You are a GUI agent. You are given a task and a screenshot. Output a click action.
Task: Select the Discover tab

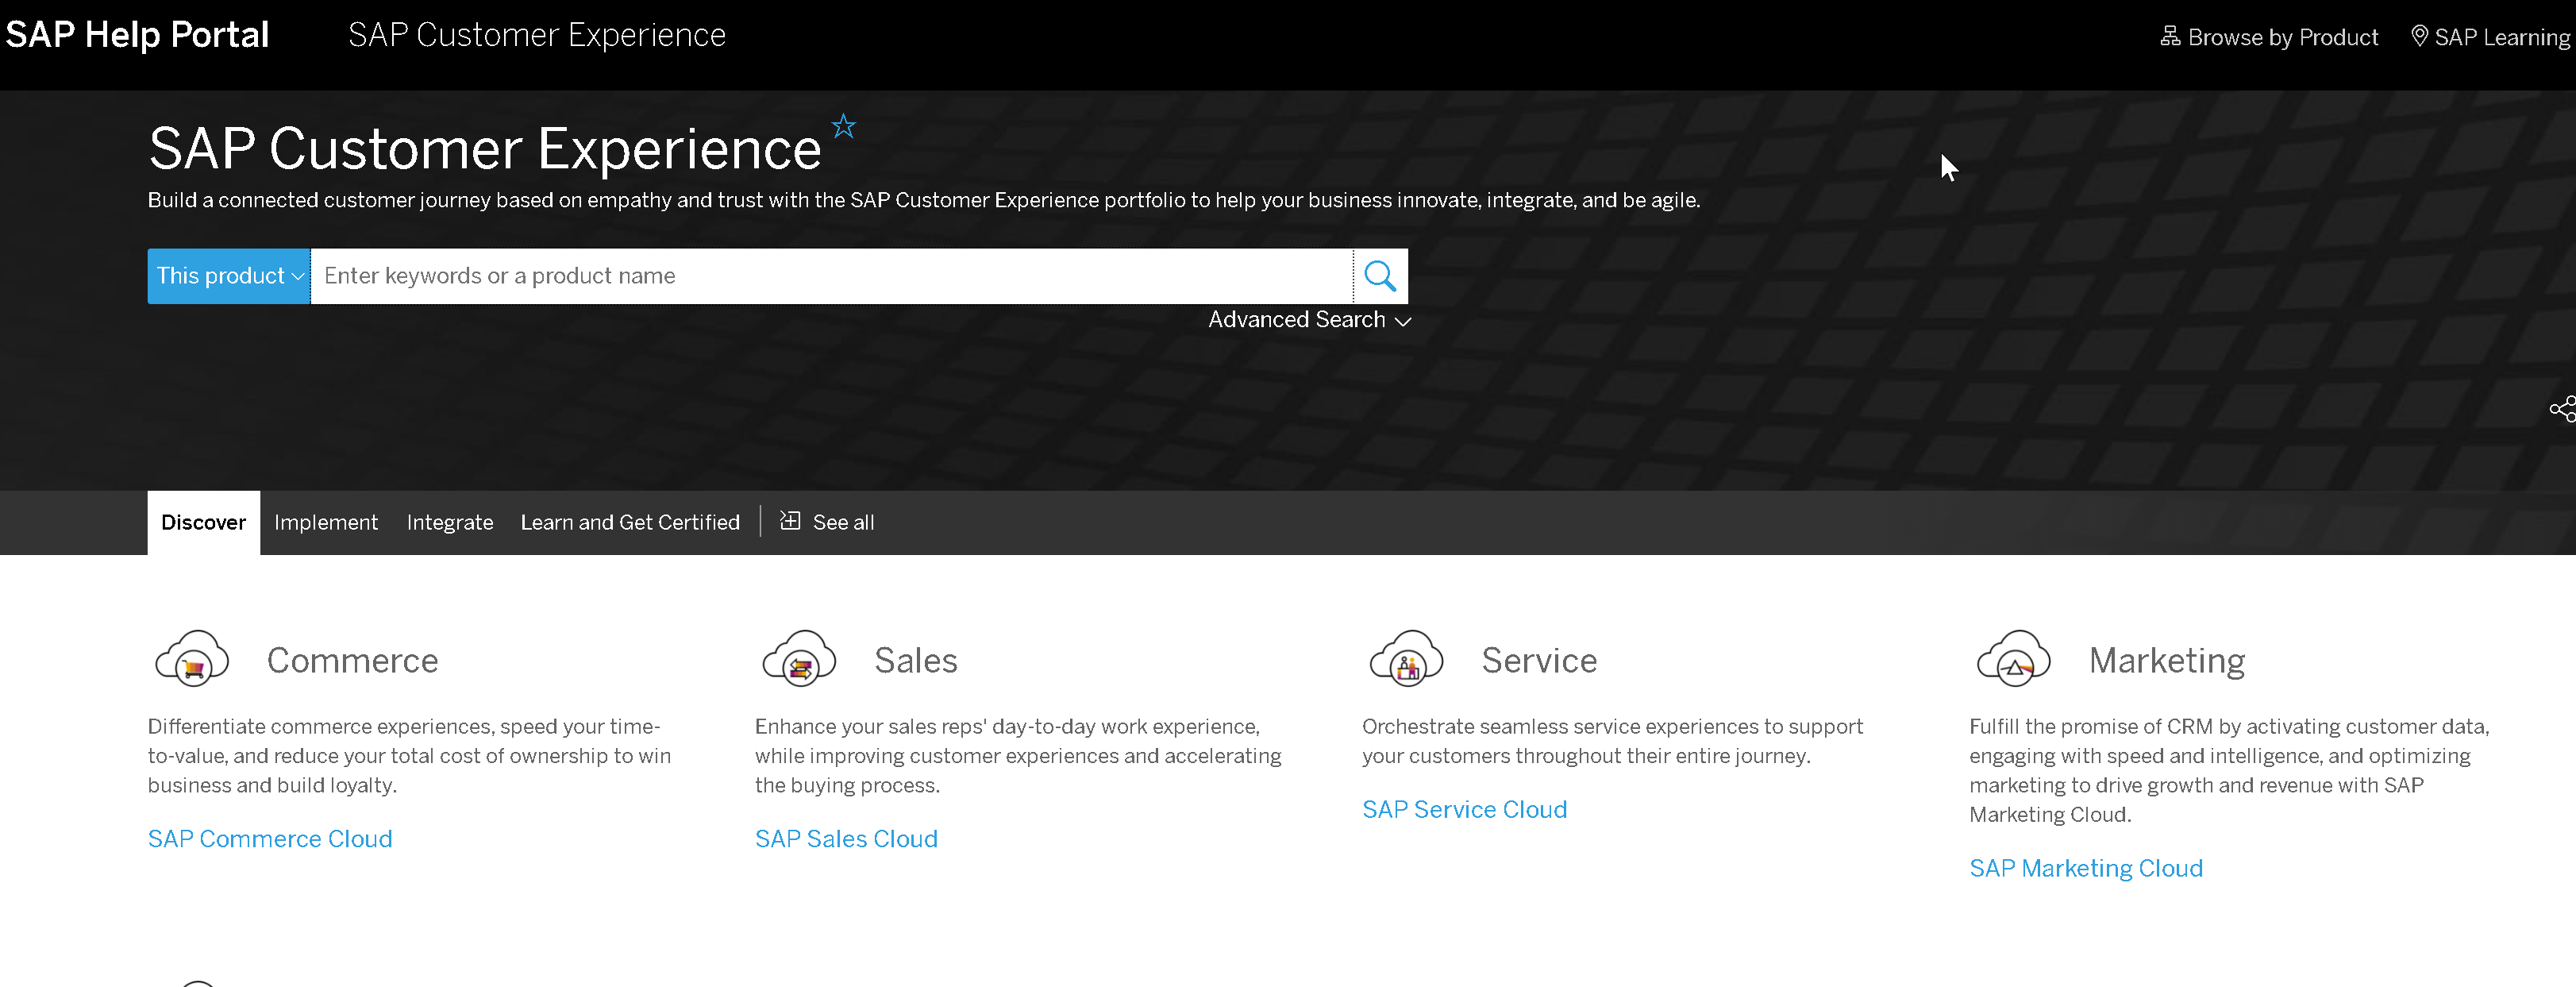click(204, 523)
